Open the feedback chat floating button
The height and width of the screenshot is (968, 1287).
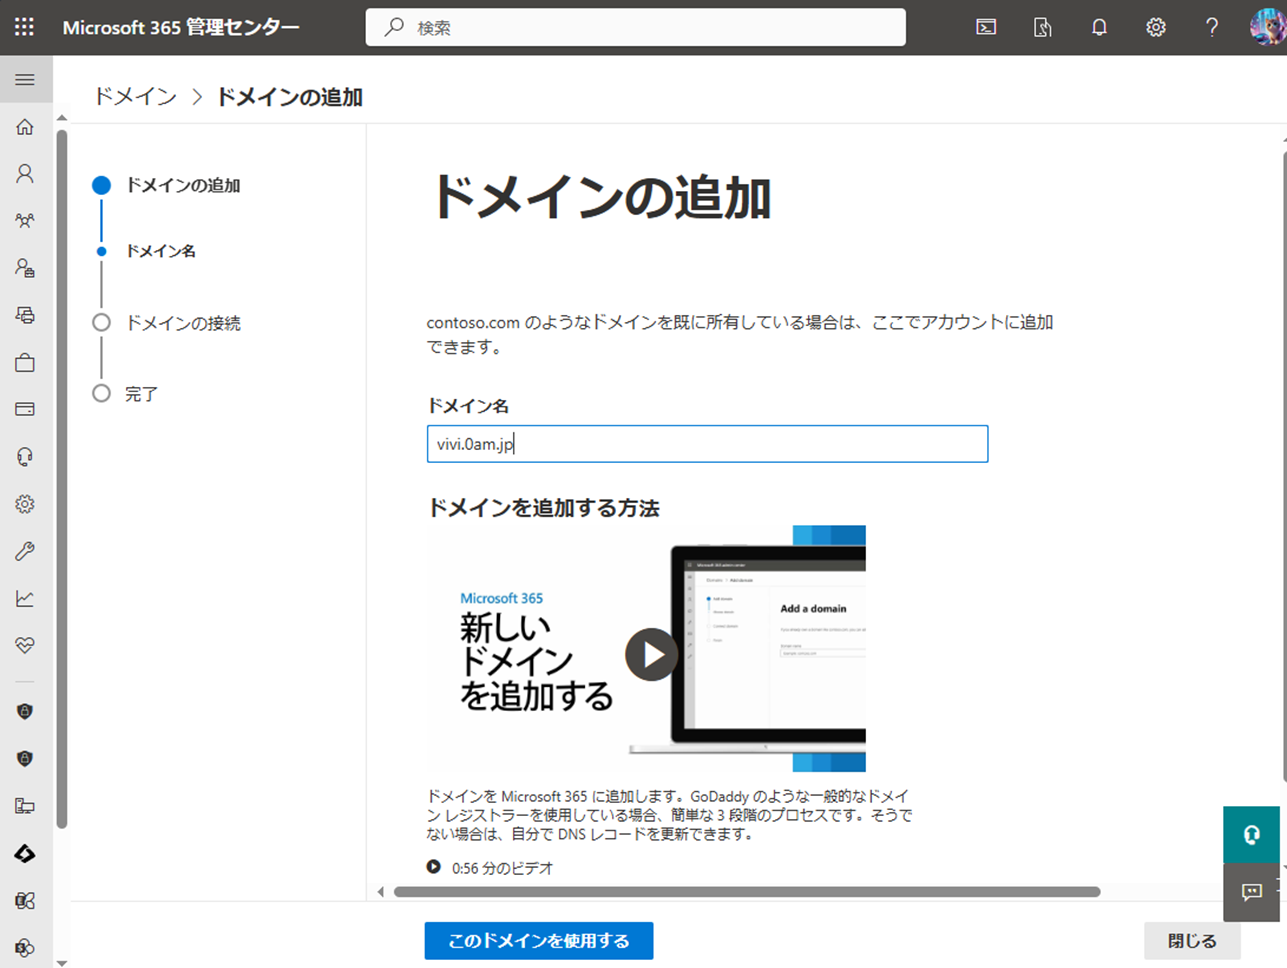click(x=1251, y=892)
